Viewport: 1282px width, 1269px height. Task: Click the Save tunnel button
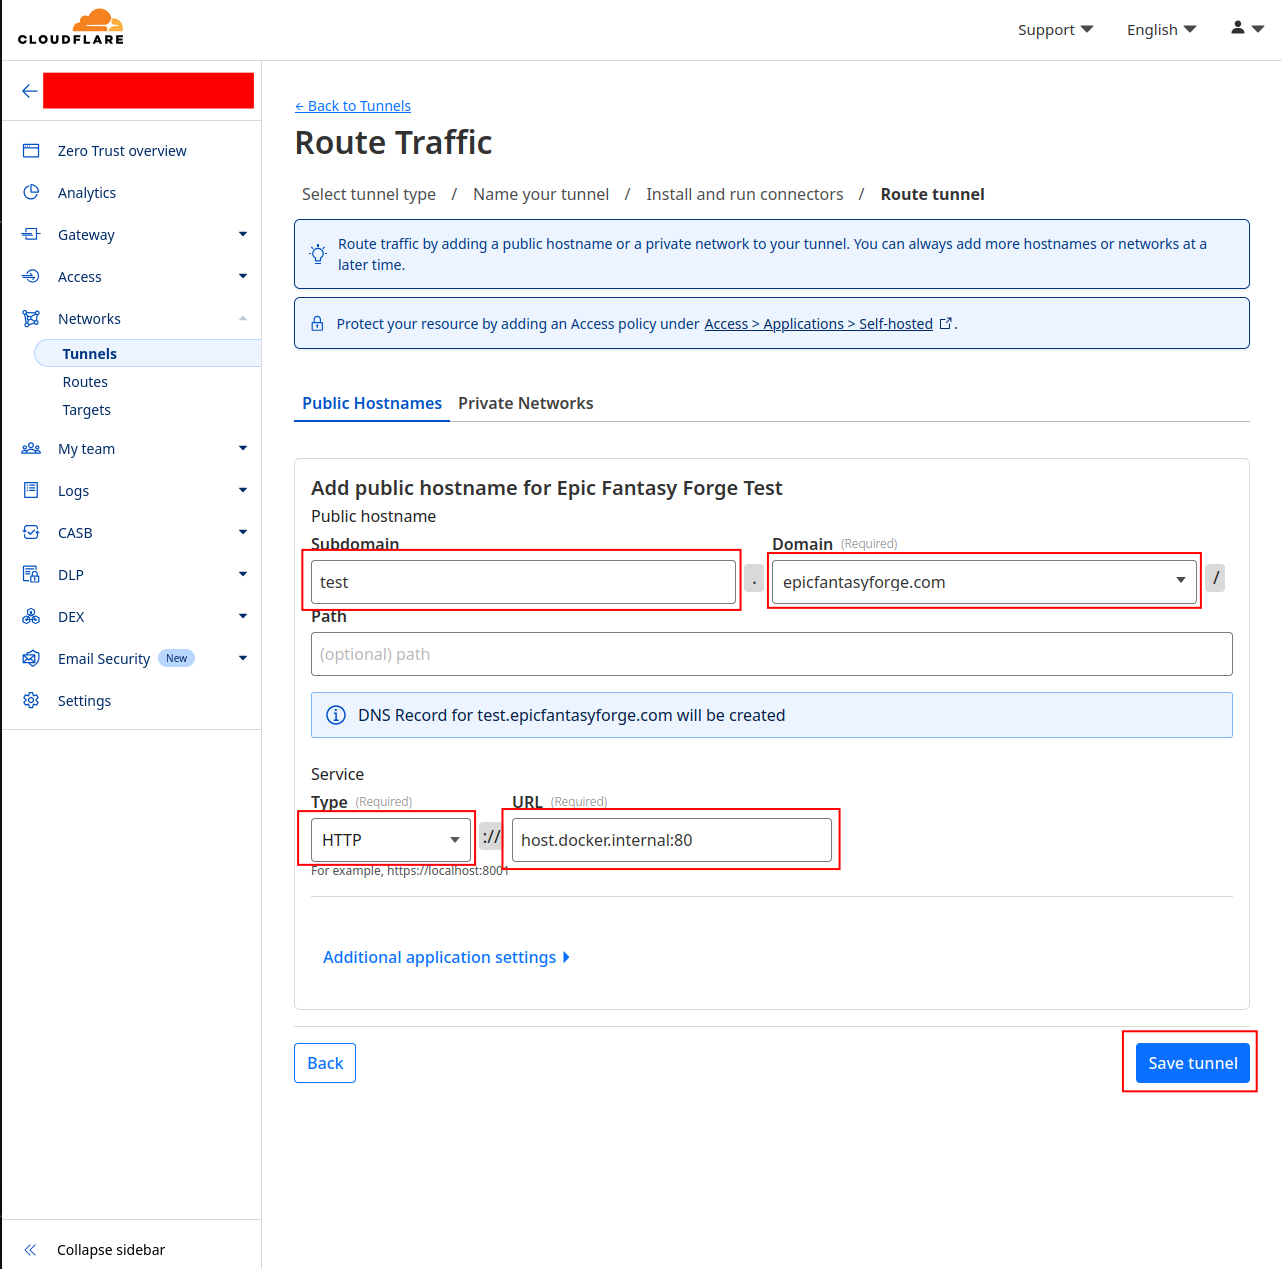coord(1193,1063)
